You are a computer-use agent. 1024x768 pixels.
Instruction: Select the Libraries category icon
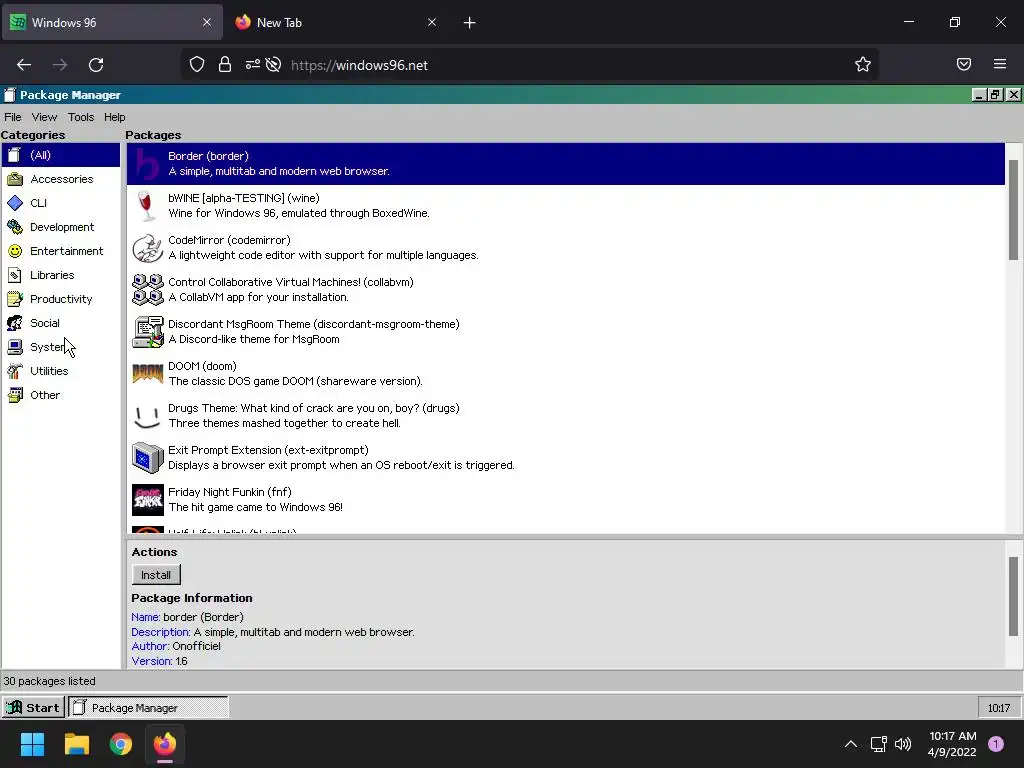(15, 275)
